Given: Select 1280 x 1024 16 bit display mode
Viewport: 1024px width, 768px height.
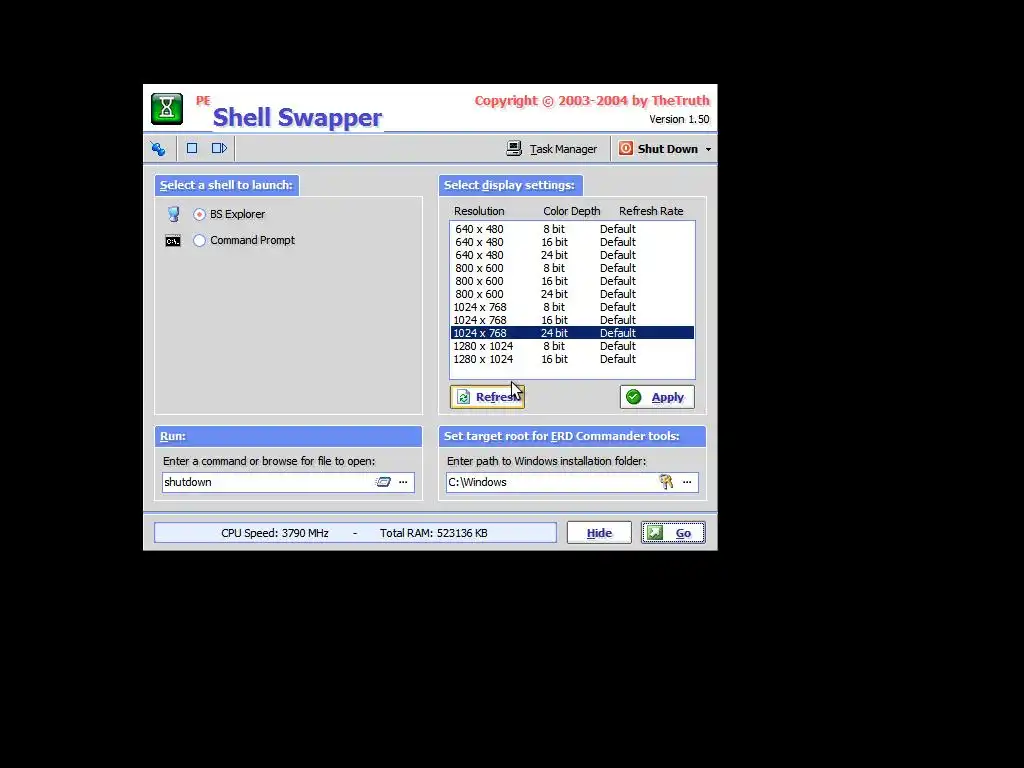Looking at the screenshot, I should pyautogui.click(x=572, y=359).
